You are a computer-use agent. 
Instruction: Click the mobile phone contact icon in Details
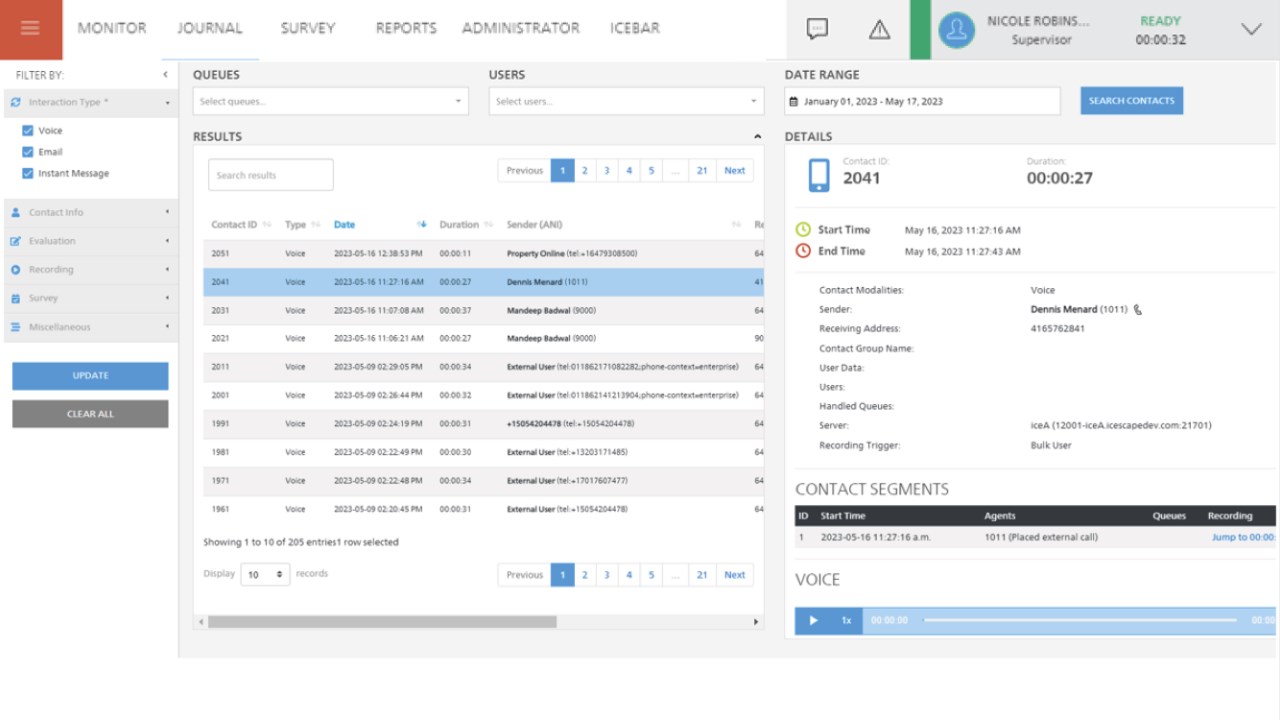pos(819,174)
